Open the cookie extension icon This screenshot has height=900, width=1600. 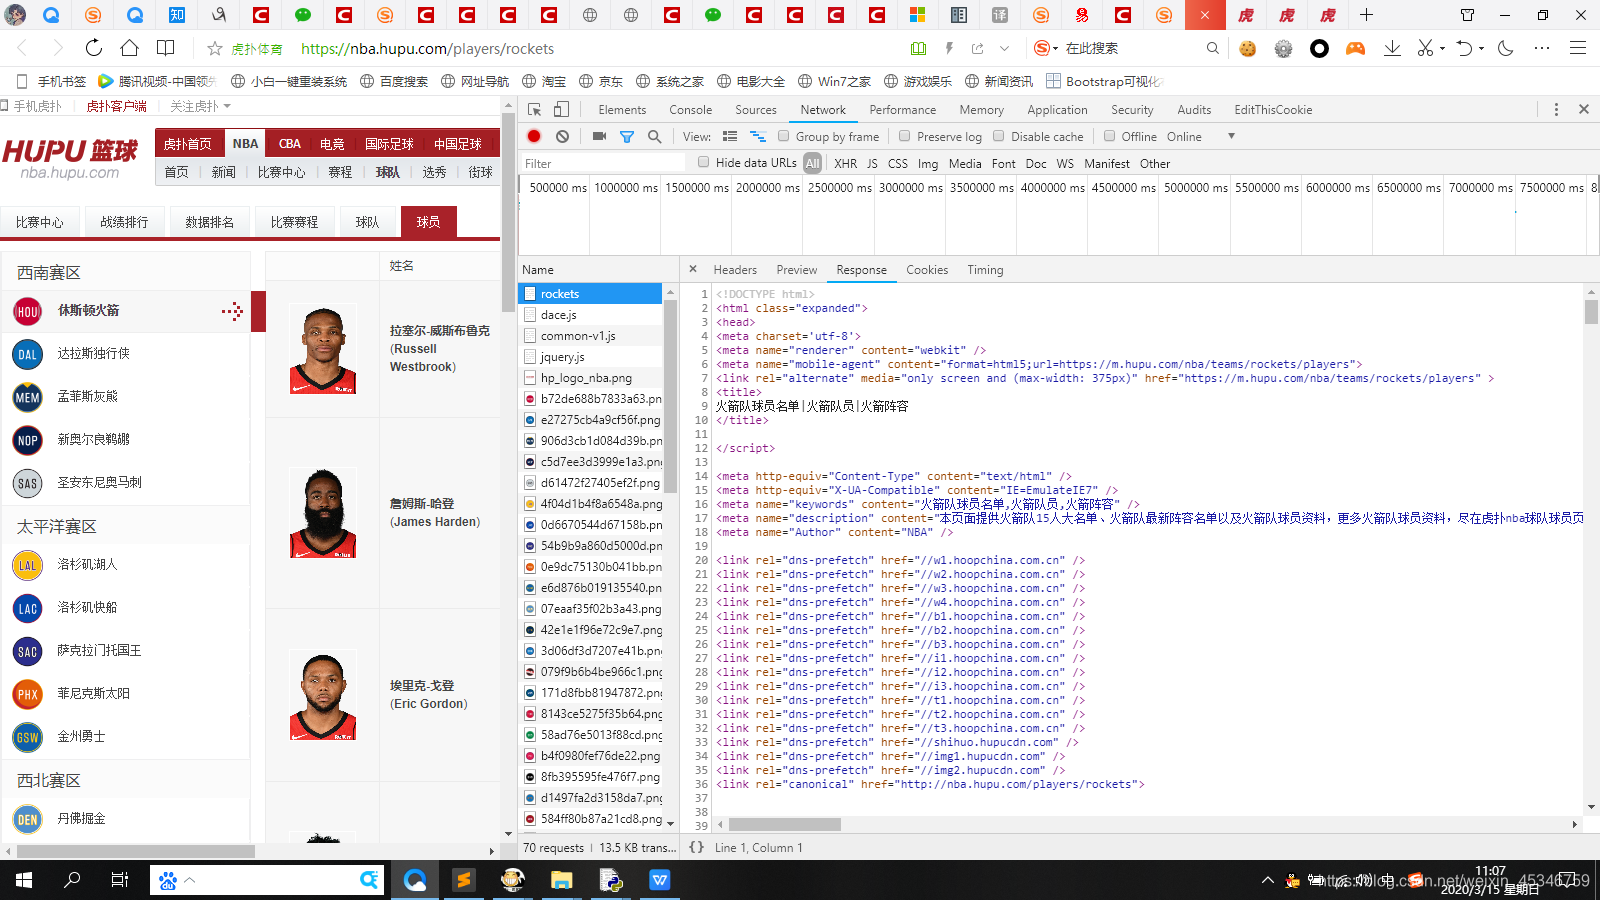click(1248, 48)
